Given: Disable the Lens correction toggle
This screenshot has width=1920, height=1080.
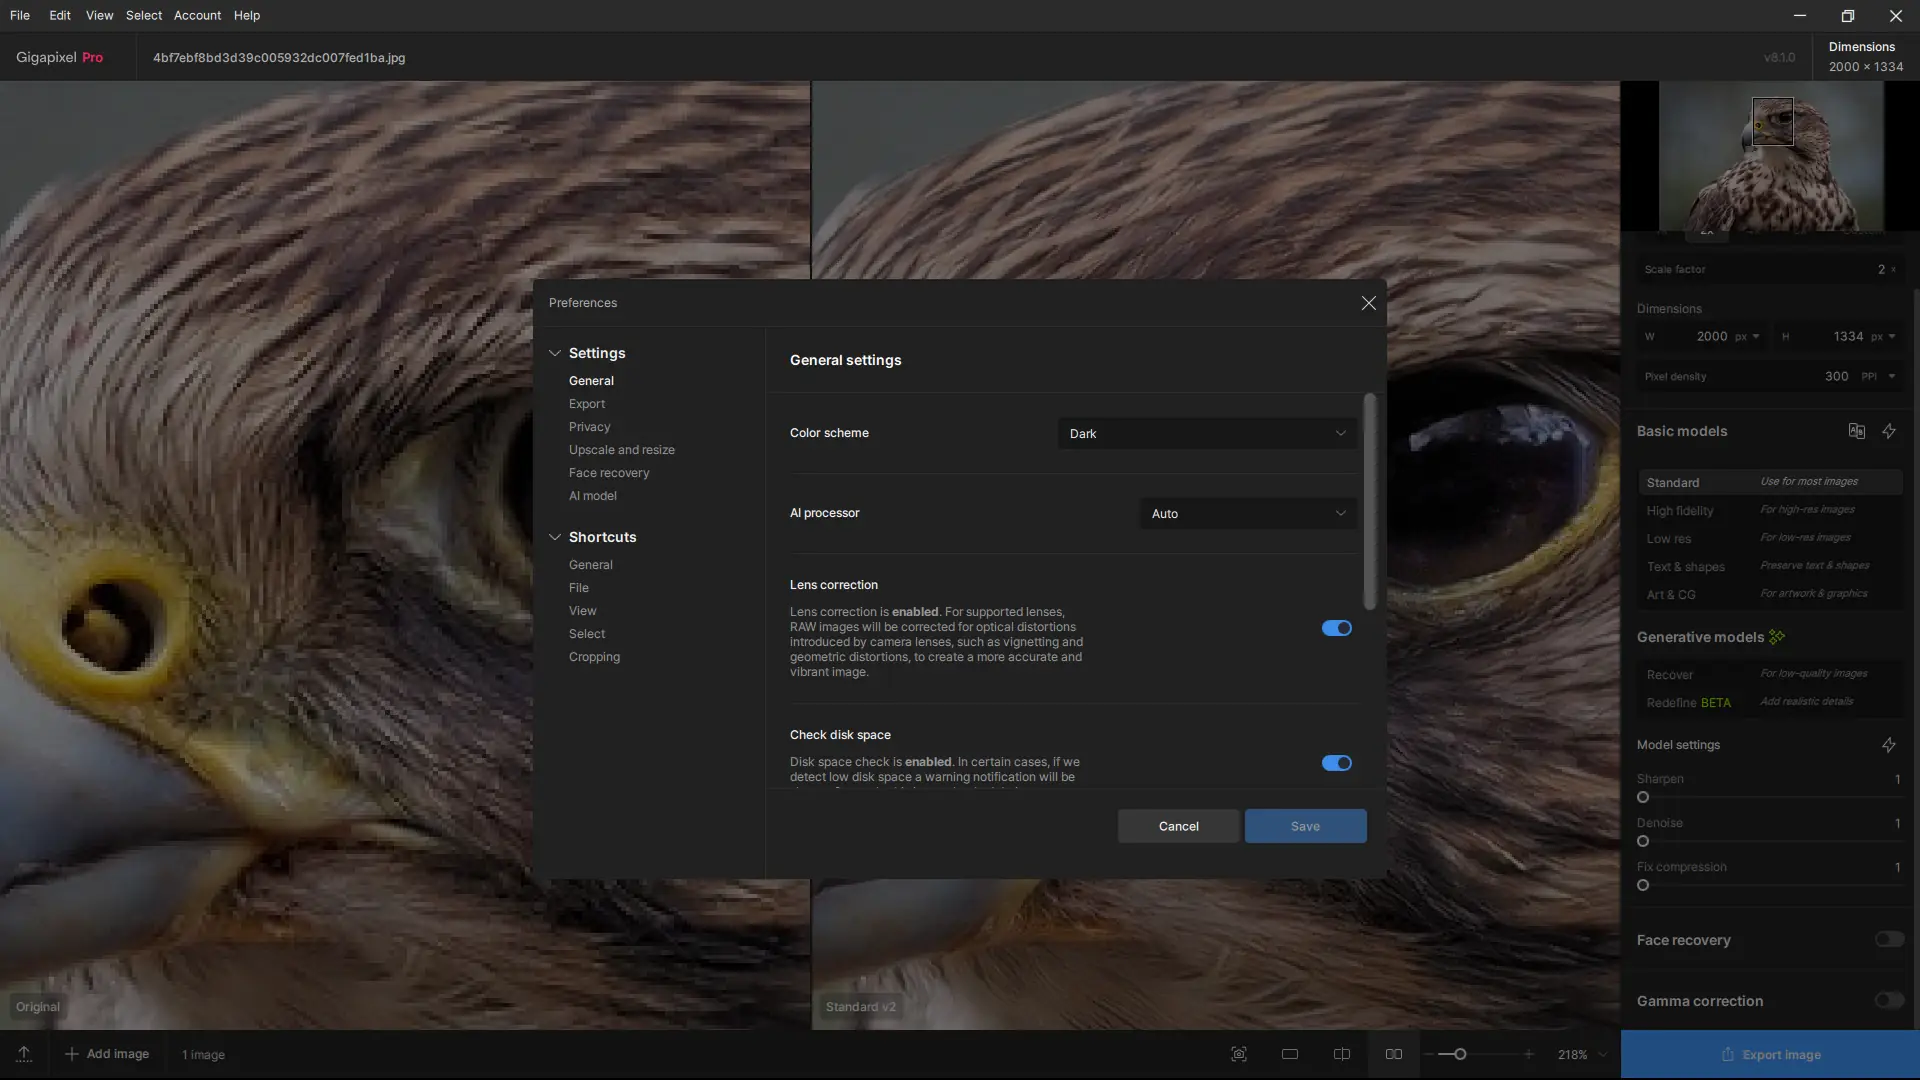Looking at the screenshot, I should tap(1336, 628).
